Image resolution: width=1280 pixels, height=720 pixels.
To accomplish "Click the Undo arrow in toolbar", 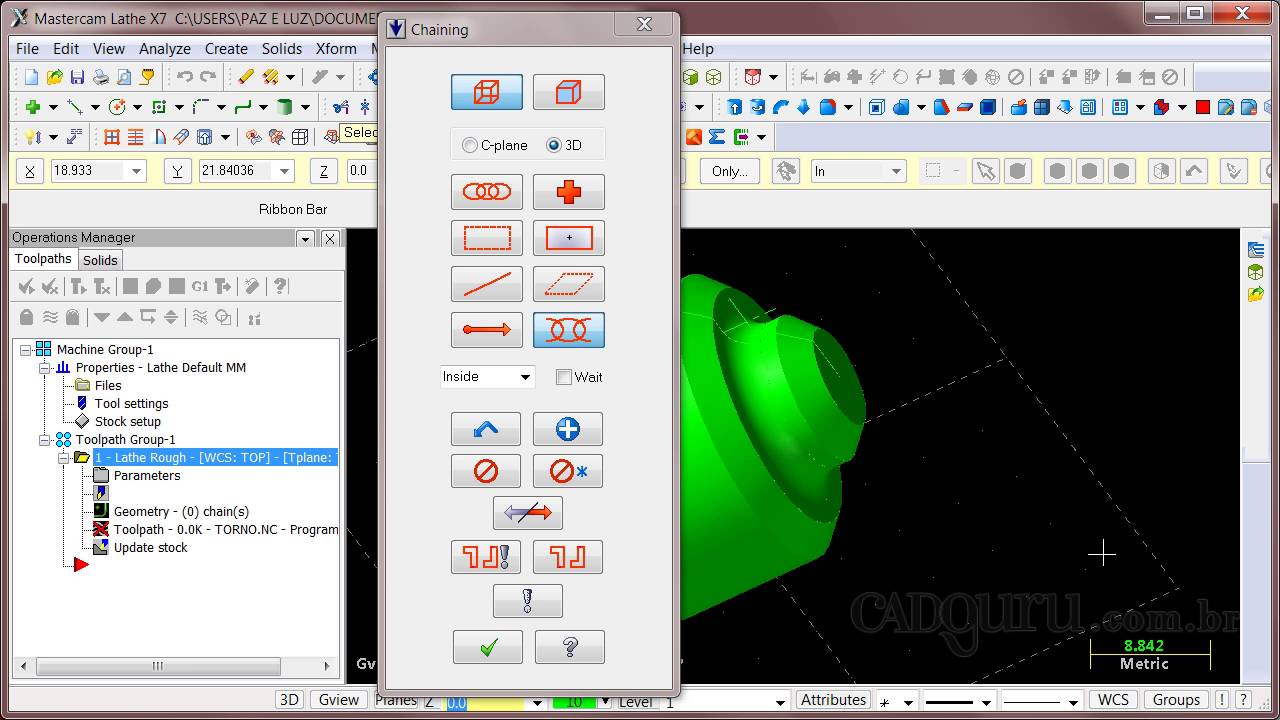I will (185, 77).
